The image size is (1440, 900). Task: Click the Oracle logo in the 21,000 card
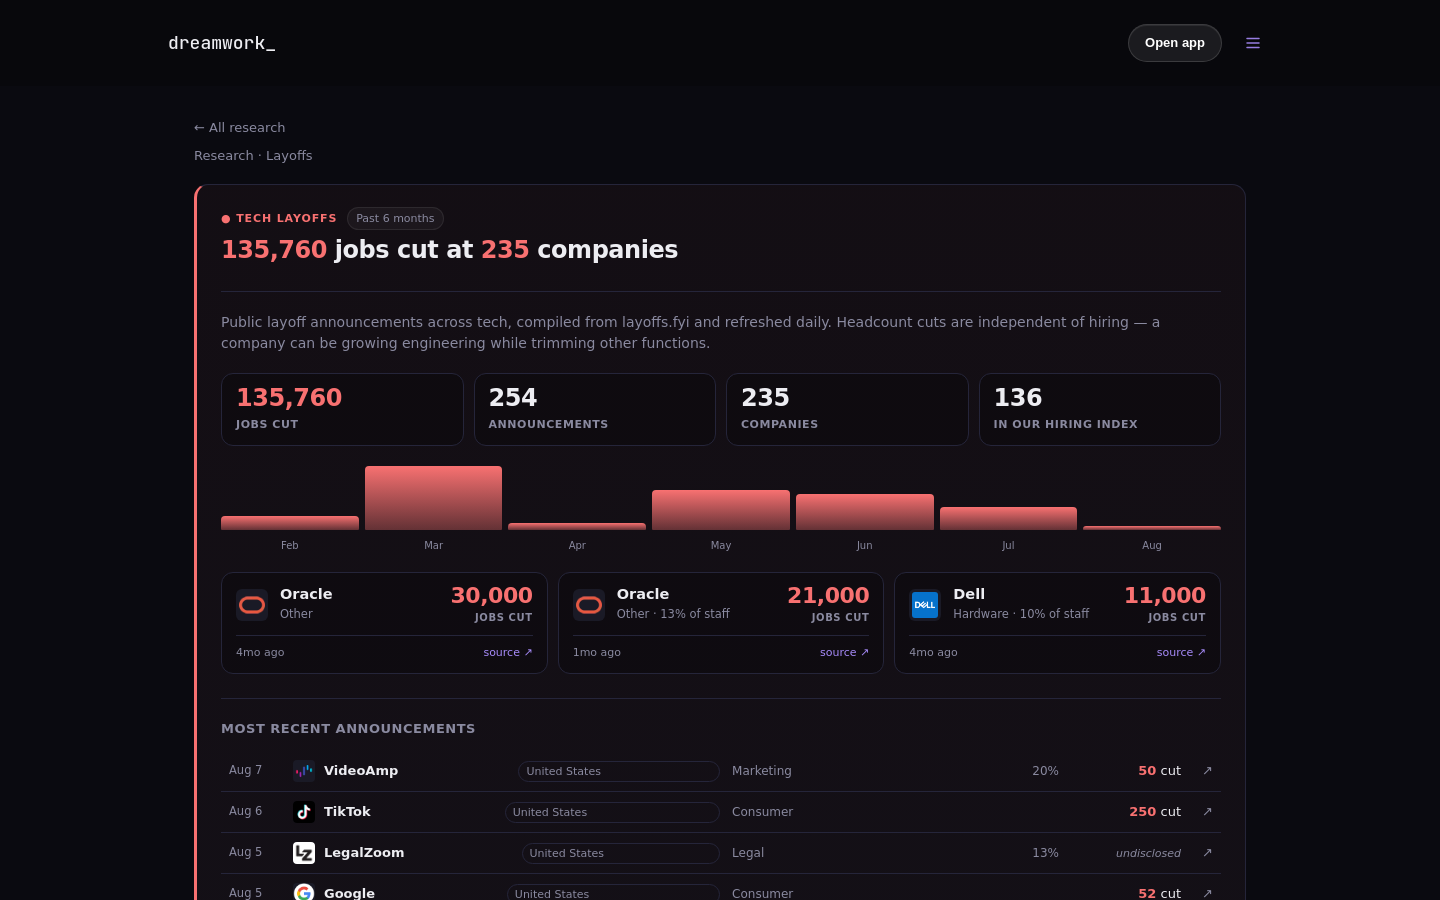(589, 605)
